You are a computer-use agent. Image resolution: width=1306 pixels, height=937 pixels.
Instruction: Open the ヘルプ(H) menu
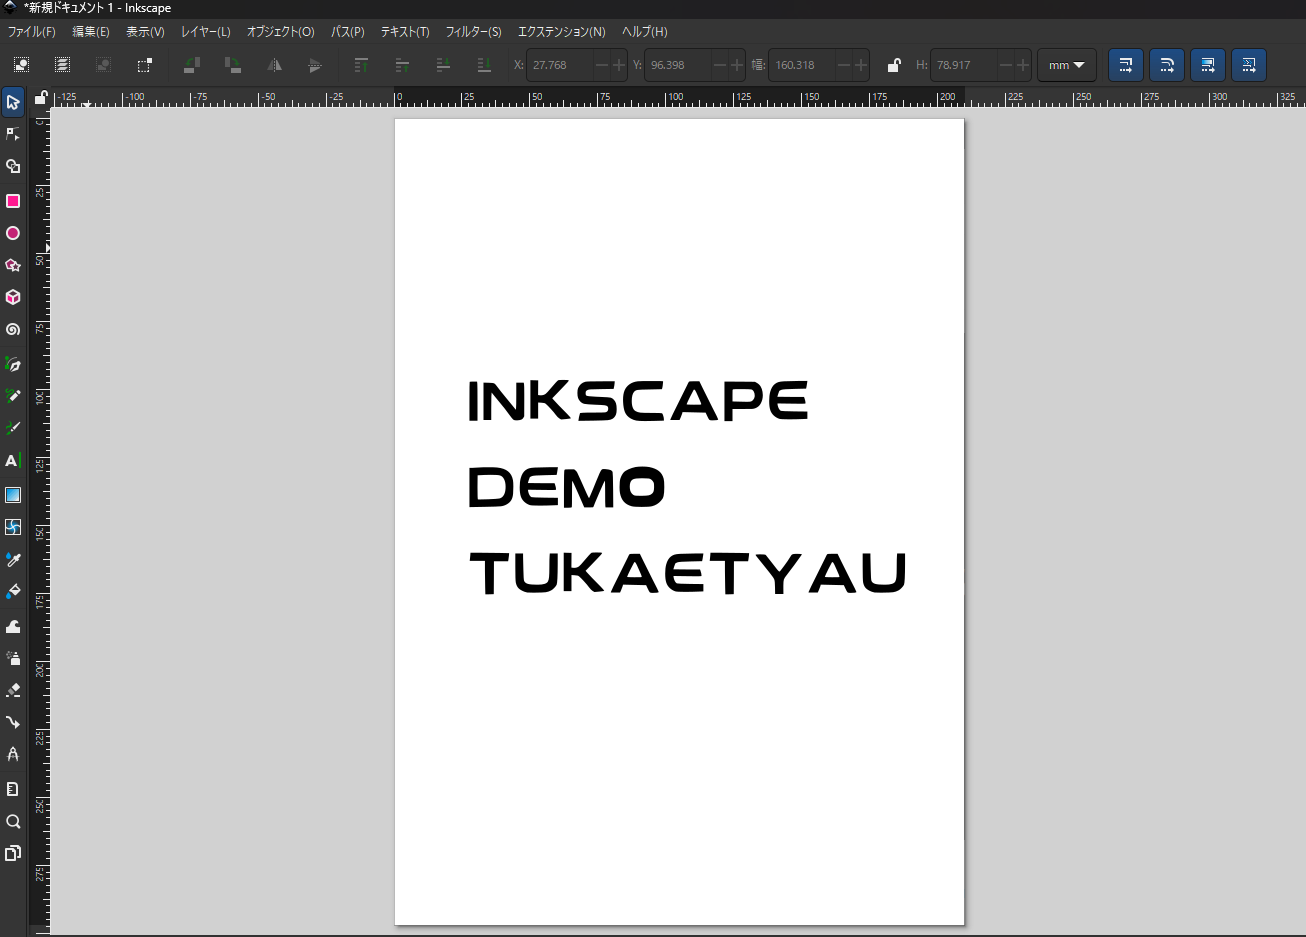point(645,32)
